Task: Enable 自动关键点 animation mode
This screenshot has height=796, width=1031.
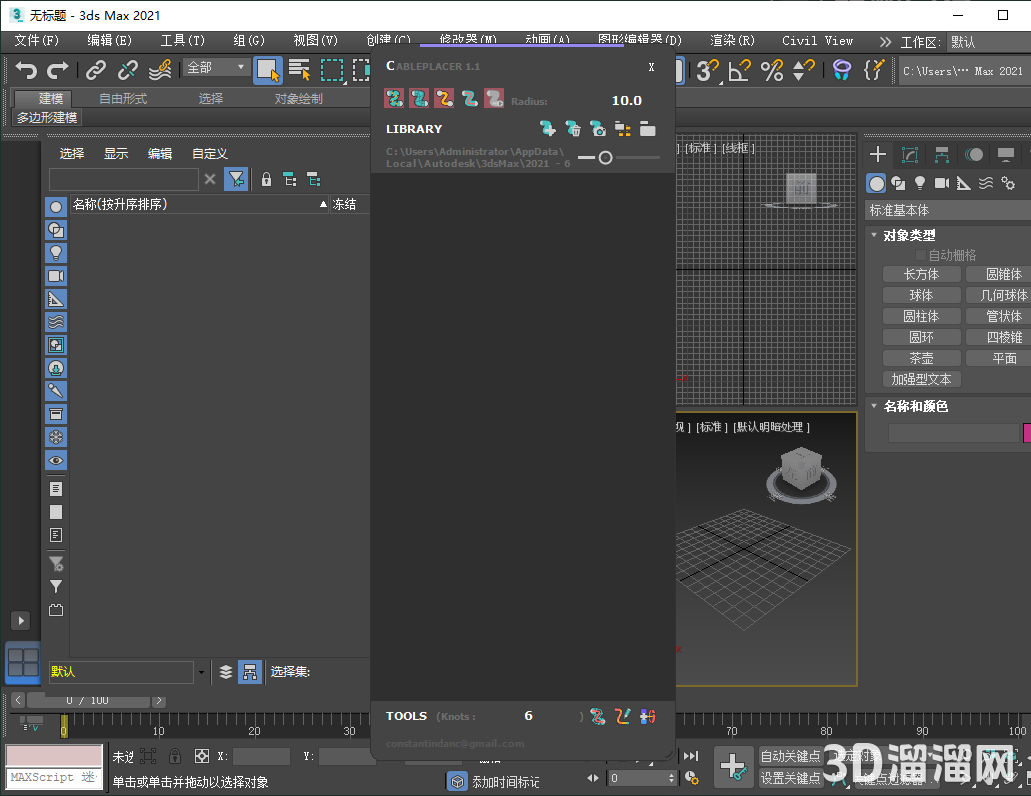Action: (789, 757)
